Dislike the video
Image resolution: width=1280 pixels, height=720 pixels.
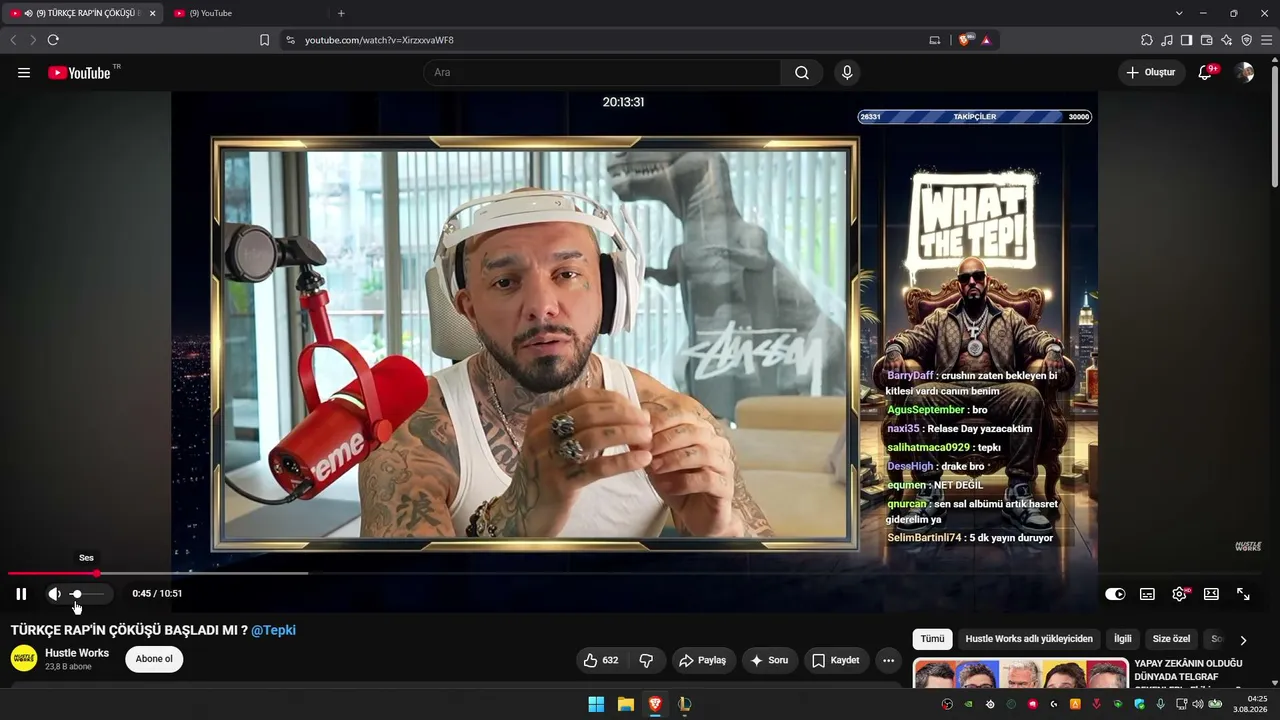click(646, 660)
